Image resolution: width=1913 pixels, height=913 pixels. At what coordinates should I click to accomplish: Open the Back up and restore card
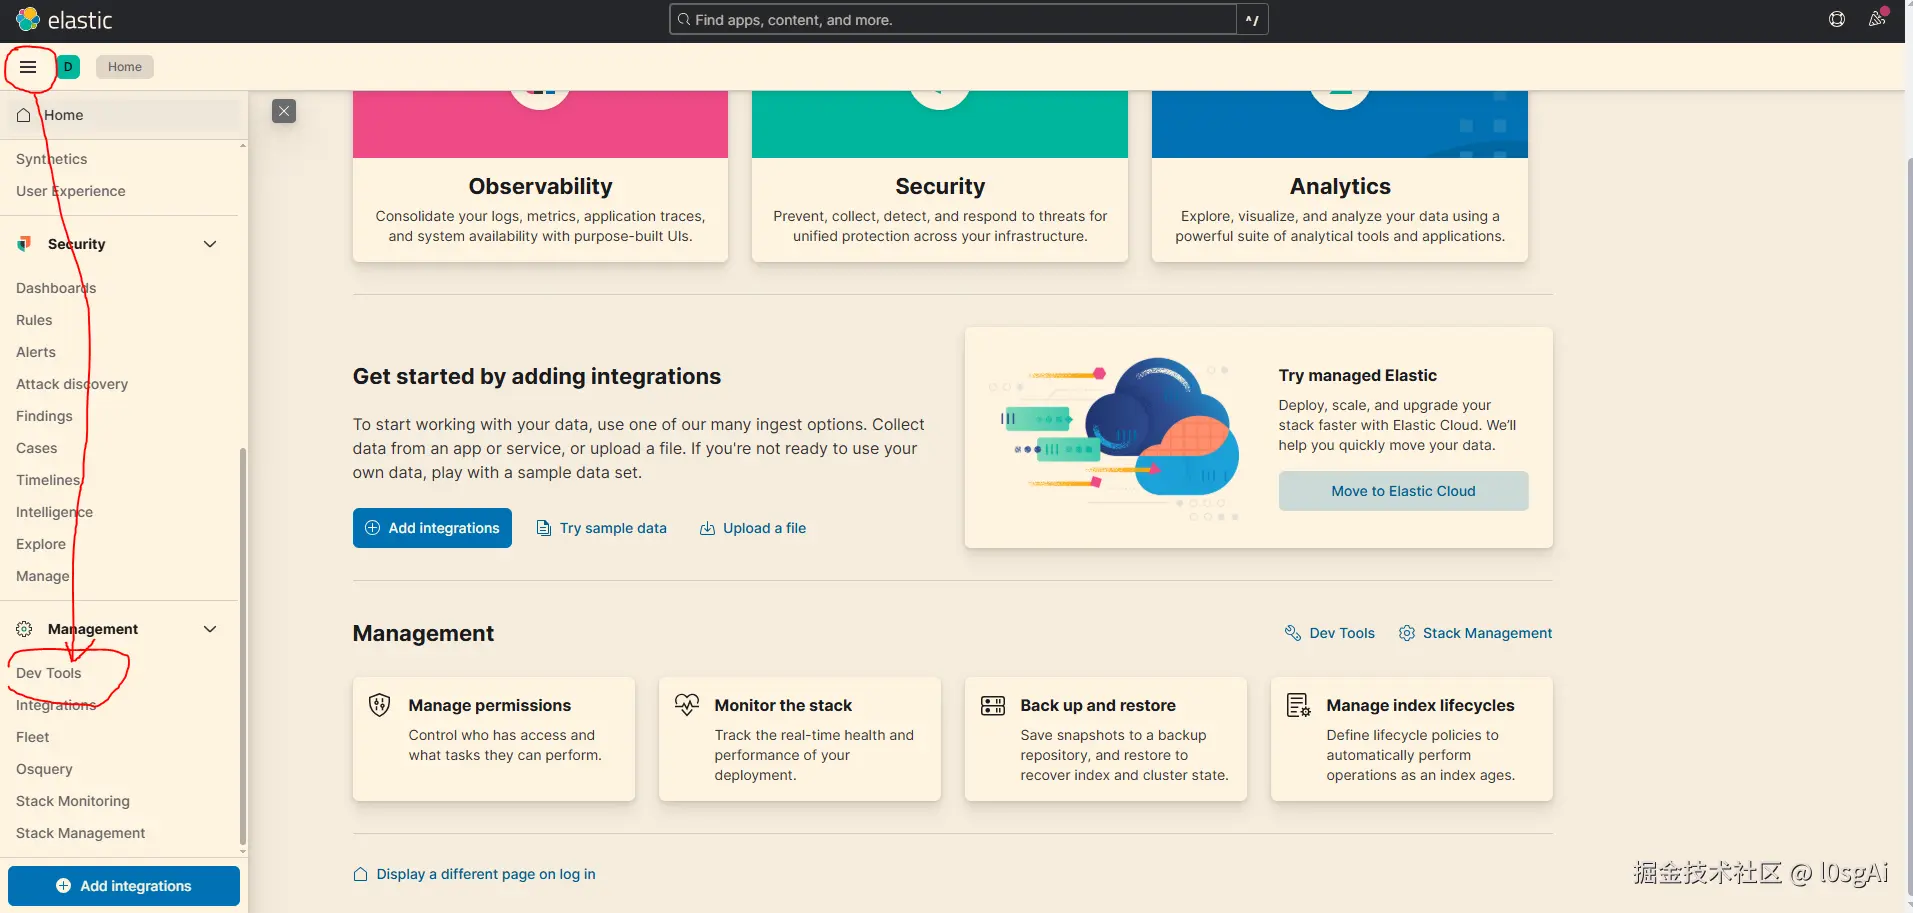pos(1106,739)
